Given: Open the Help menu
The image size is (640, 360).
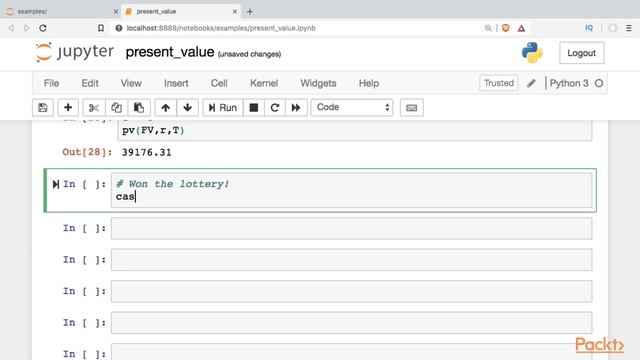Looking at the screenshot, I should coord(369,83).
